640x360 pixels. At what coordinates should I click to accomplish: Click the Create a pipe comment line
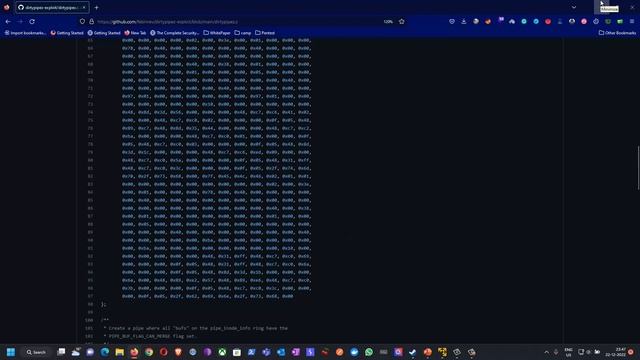pyautogui.click(x=196, y=328)
